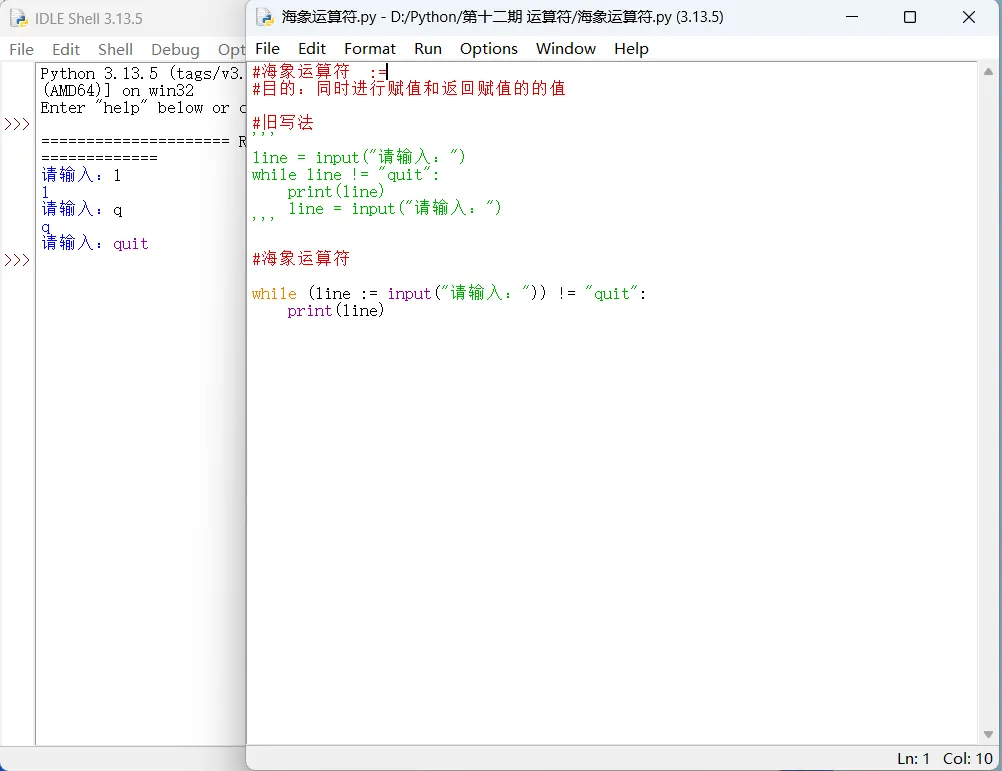Click the IDLE Shell 3.13.5 title bar

pos(89,19)
